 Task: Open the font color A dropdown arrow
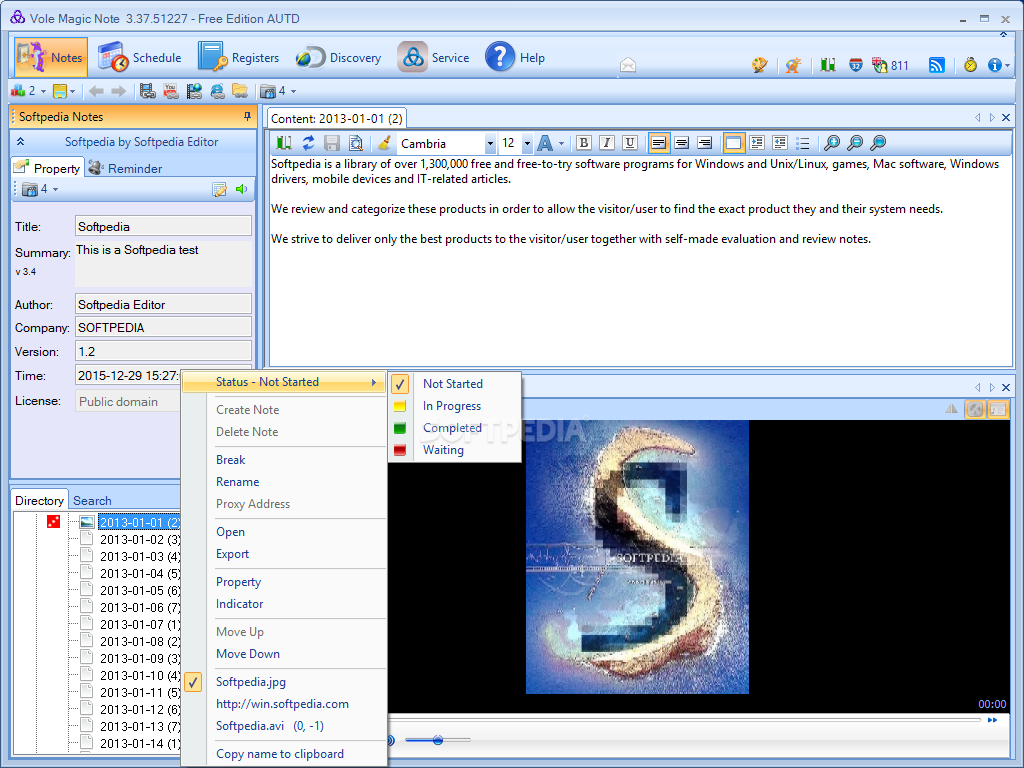562,143
